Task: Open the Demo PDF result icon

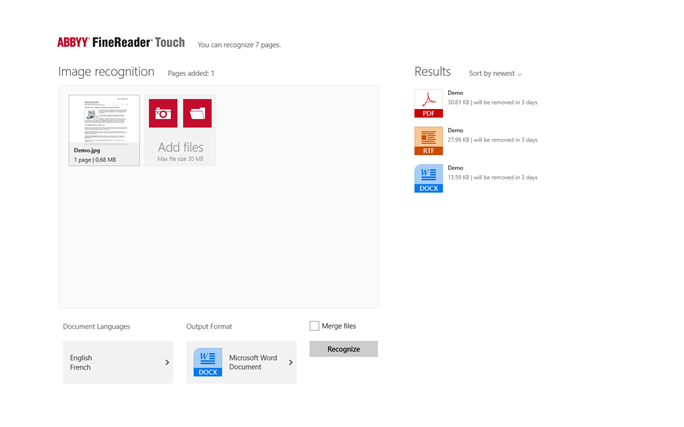Action: [x=428, y=103]
